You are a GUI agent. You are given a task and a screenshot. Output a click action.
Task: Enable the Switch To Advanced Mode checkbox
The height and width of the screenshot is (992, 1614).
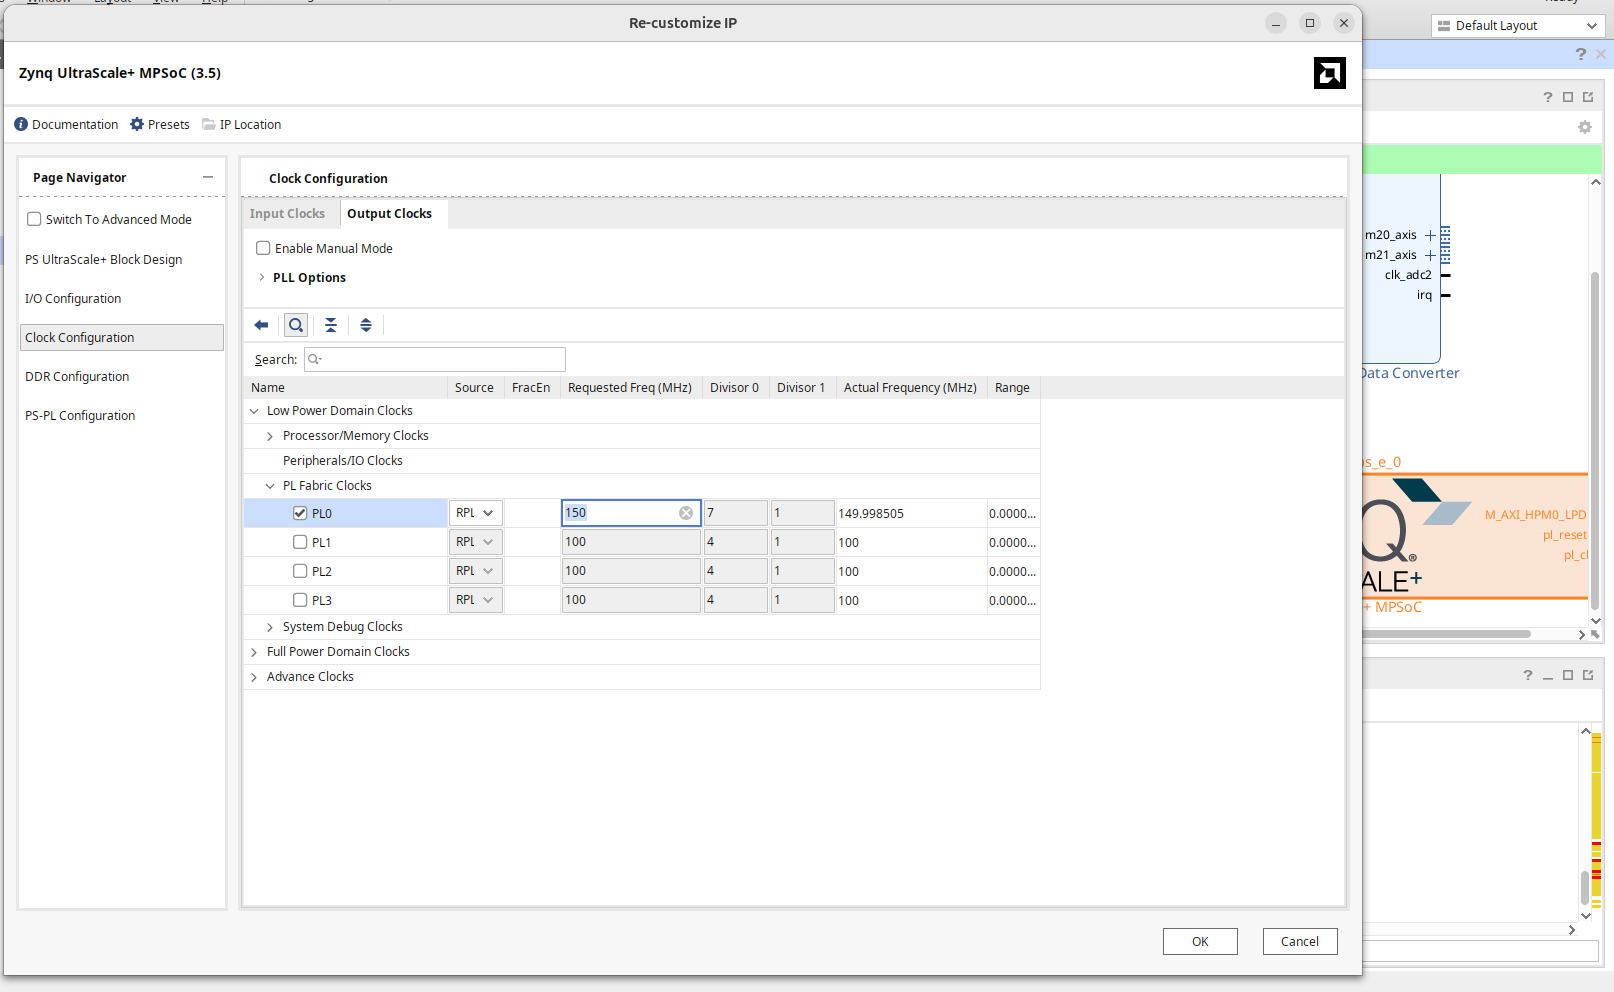pyautogui.click(x=34, y=219)
